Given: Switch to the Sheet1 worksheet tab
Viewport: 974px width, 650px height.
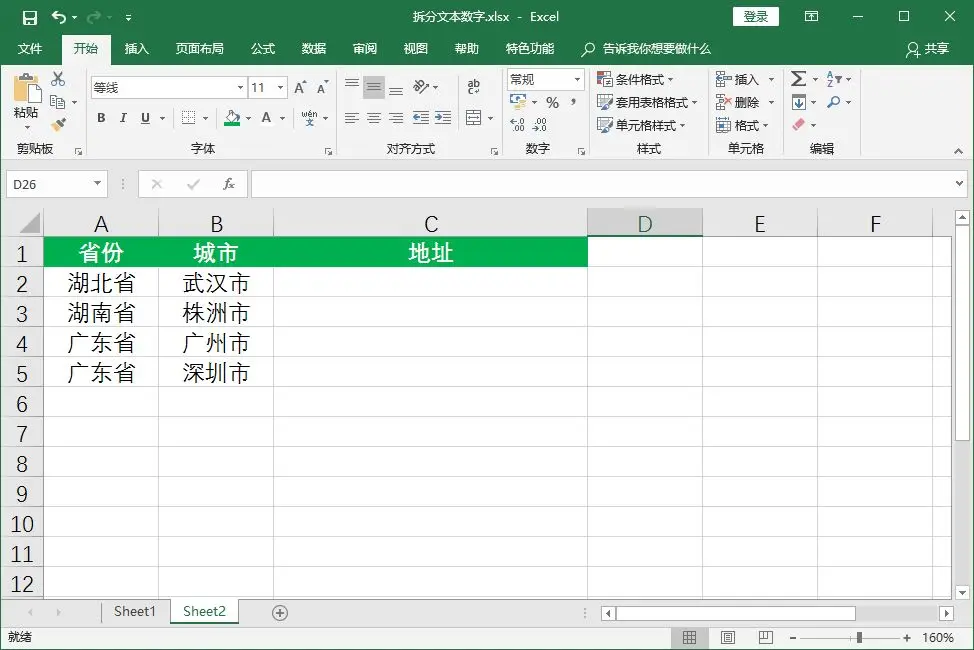Looking at the screenshot, I should coord(135,611).
